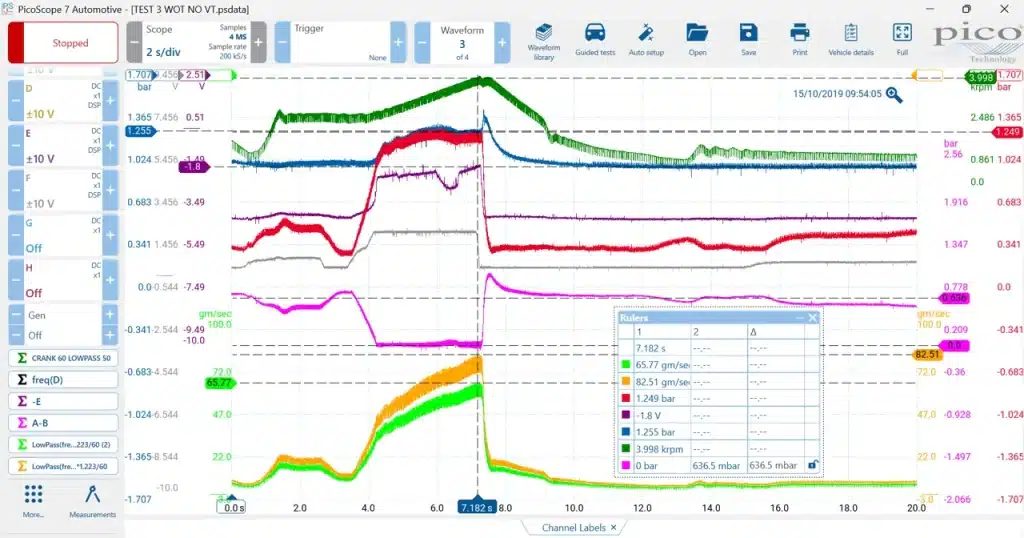Open the LowPass(fre...*1.223/60 math channel
The height and width of the screenshot is (538, 1024).
tap(63, 466)
